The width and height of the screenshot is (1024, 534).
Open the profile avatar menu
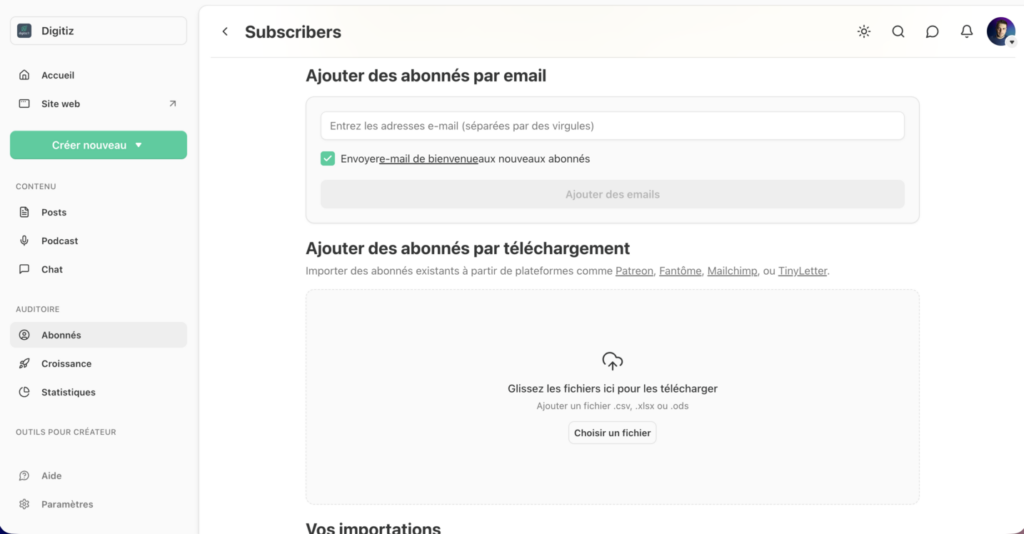coord(1000,31)
